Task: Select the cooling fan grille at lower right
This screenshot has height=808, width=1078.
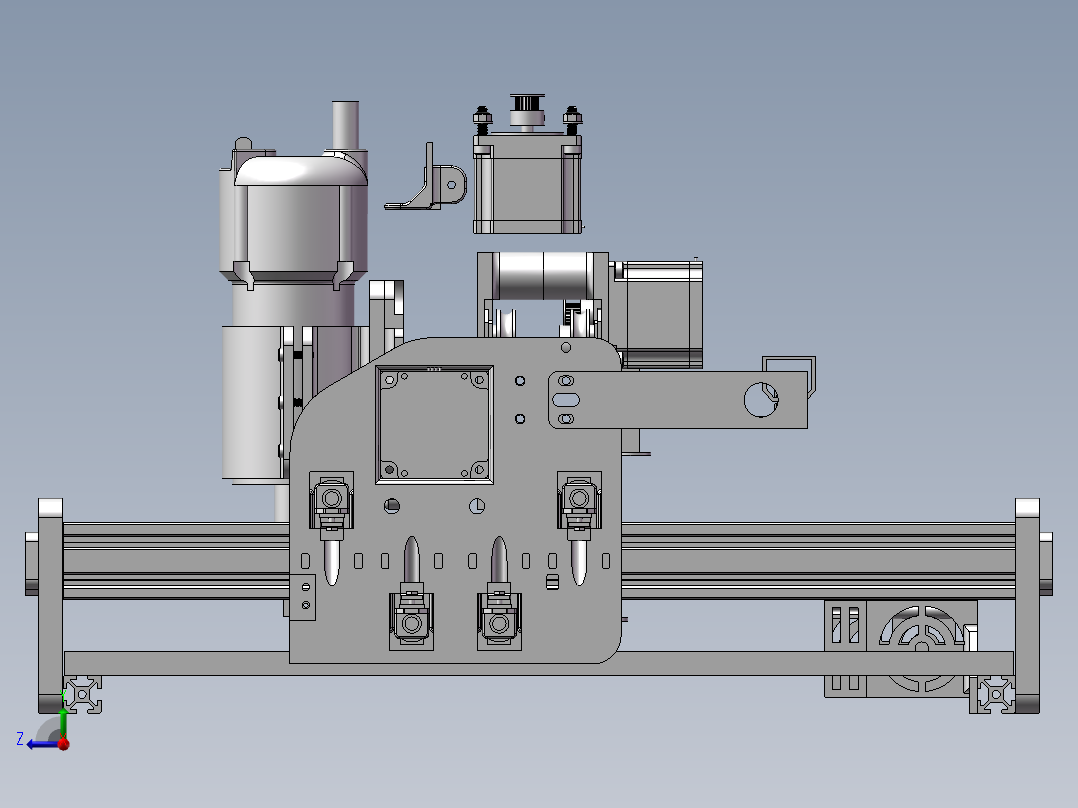Action: (921, 647)
